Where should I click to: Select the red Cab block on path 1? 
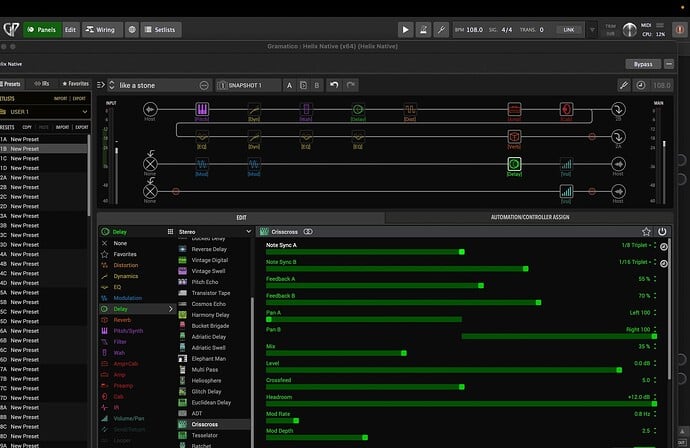click(566, 109)
